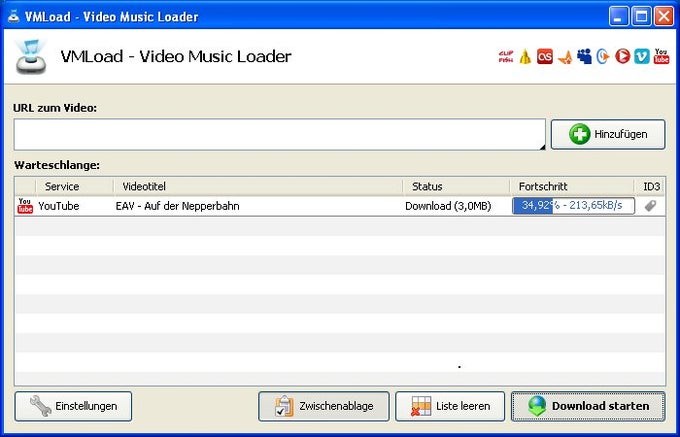The image size is (680, 437).
Task: Clear queue with Liste leeren
Action: click(x=450, y=406)
